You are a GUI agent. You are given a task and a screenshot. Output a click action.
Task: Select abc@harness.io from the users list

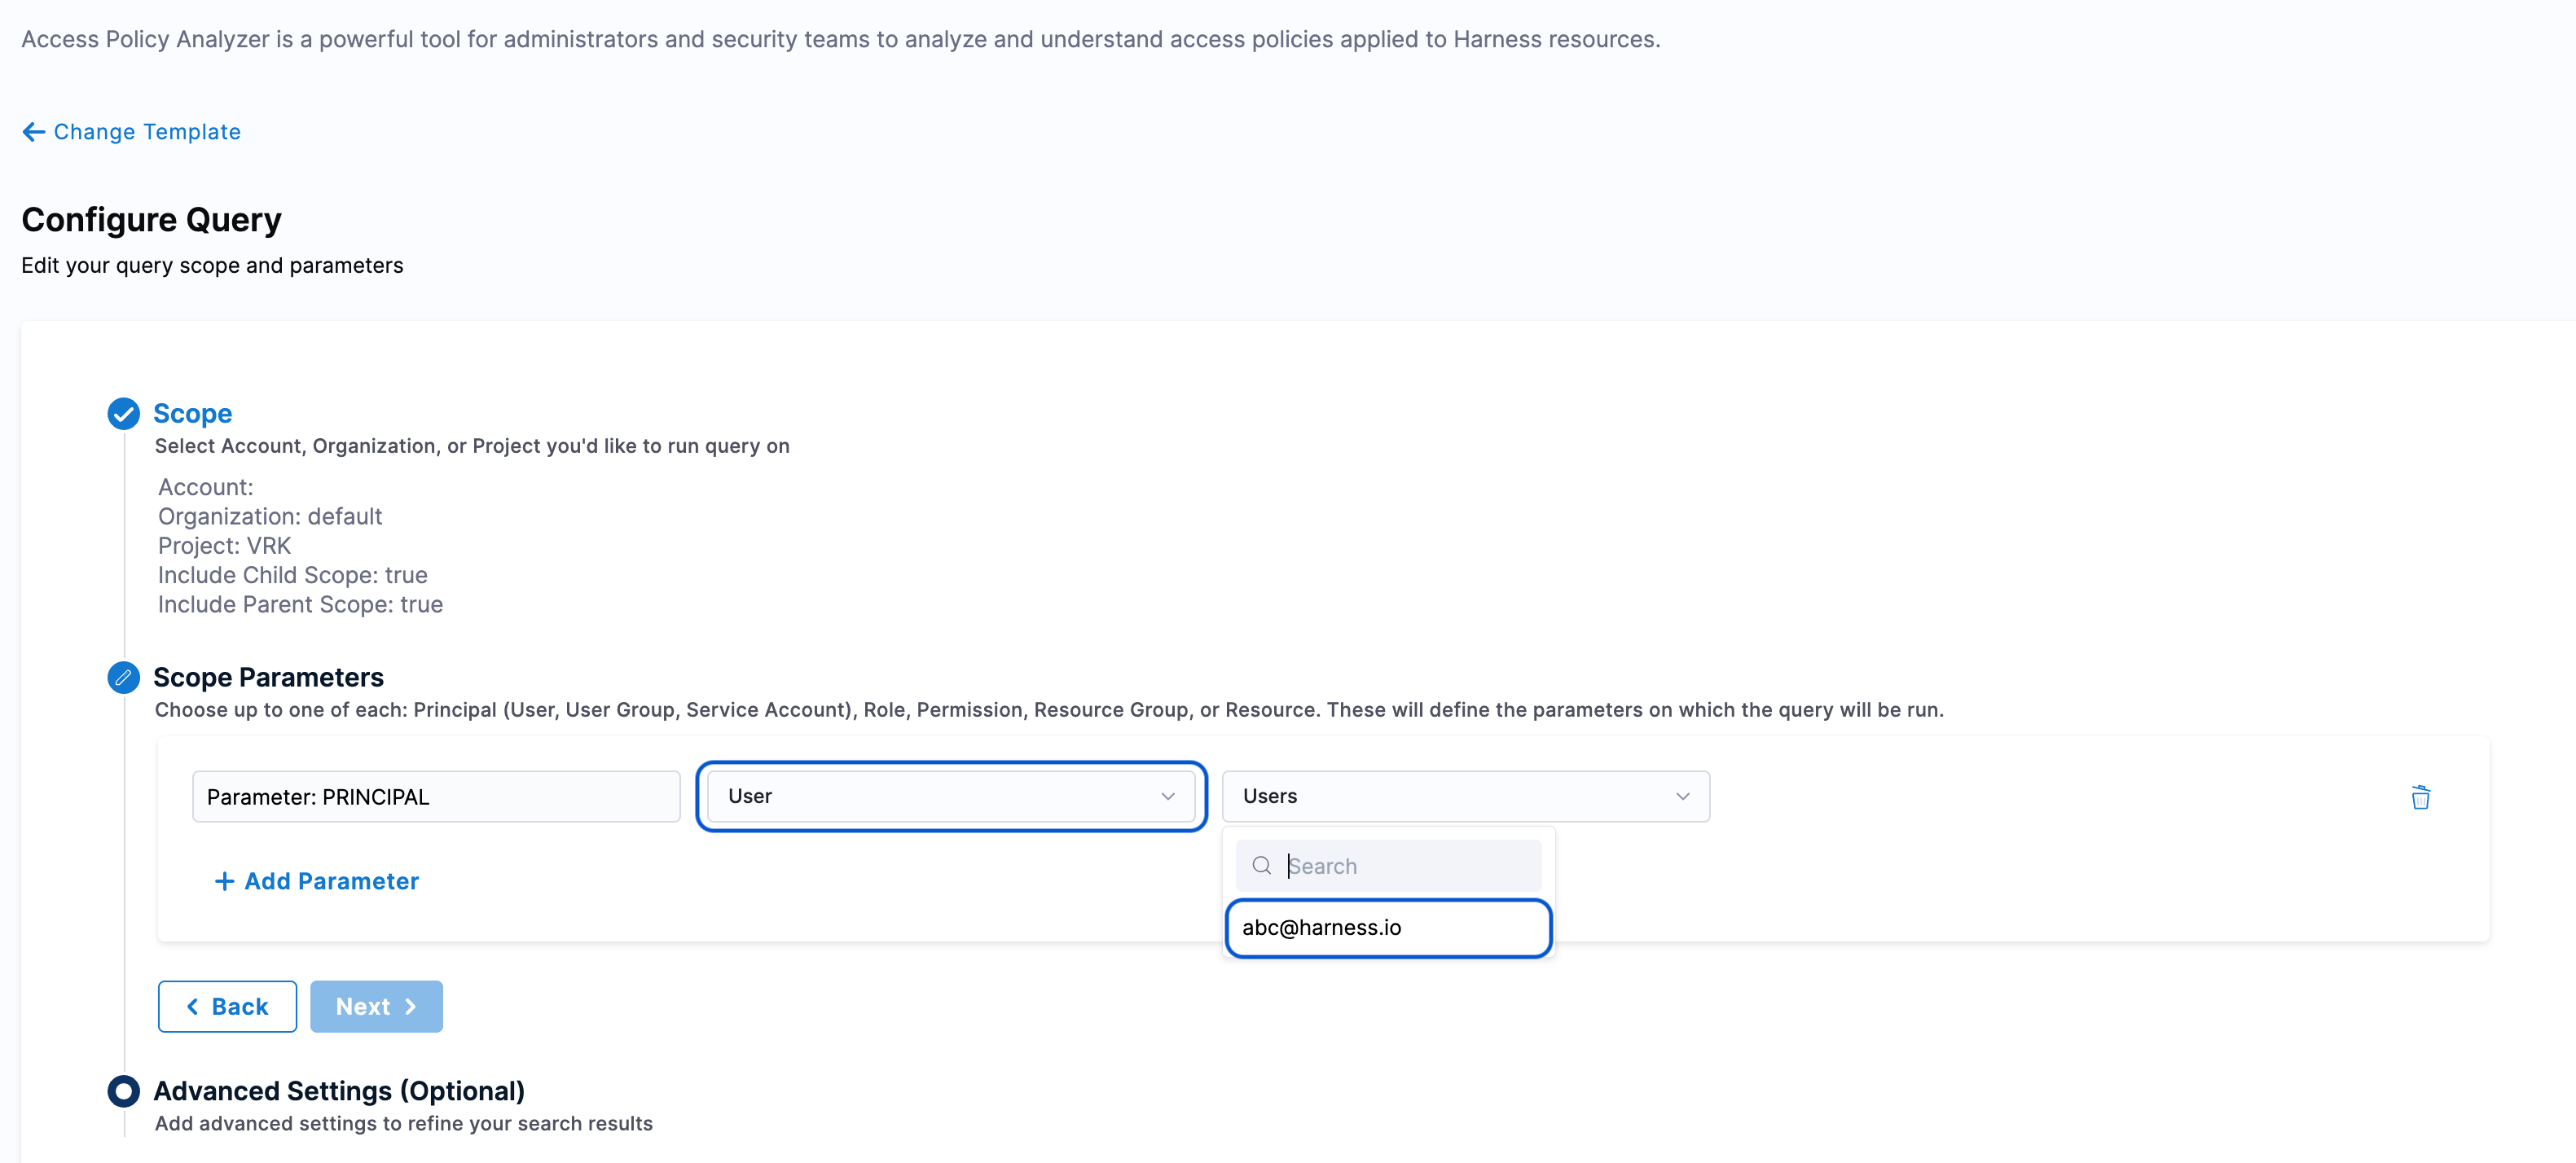(1387, 928)
